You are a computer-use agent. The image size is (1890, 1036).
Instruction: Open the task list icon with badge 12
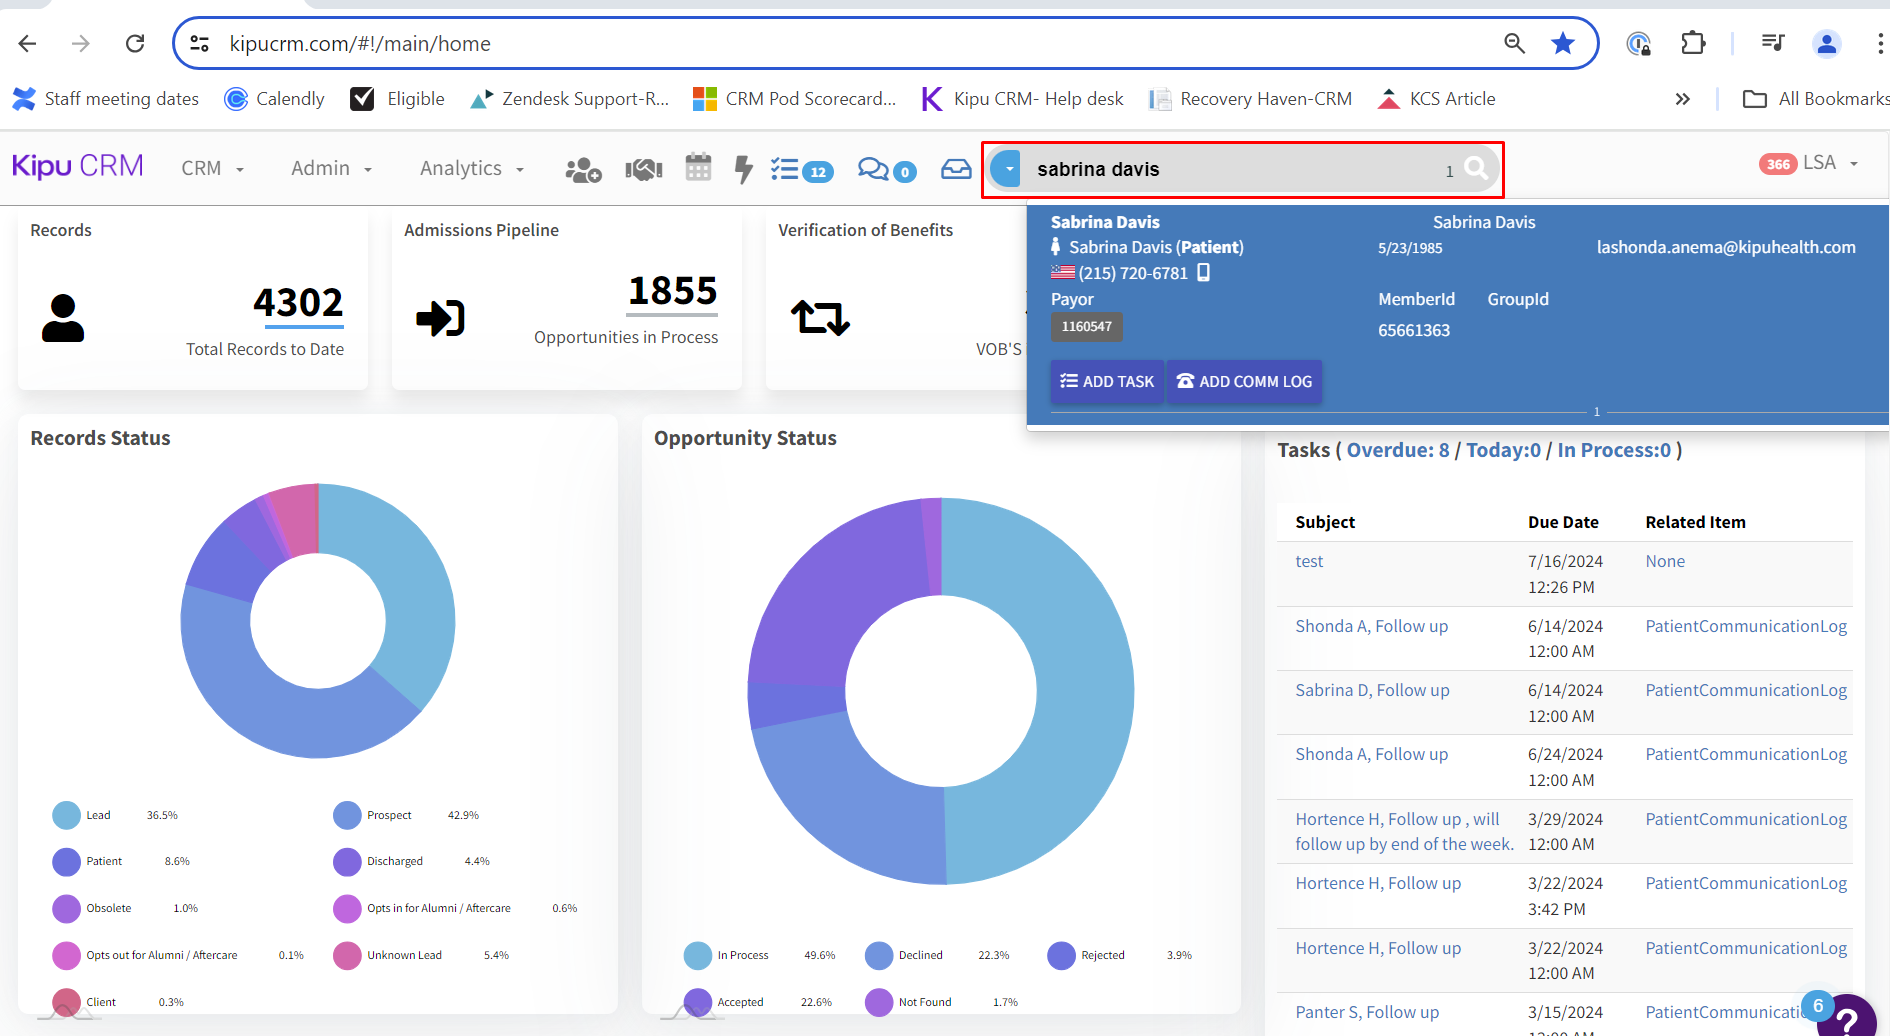pyautogui.click(x=800, y=170)
